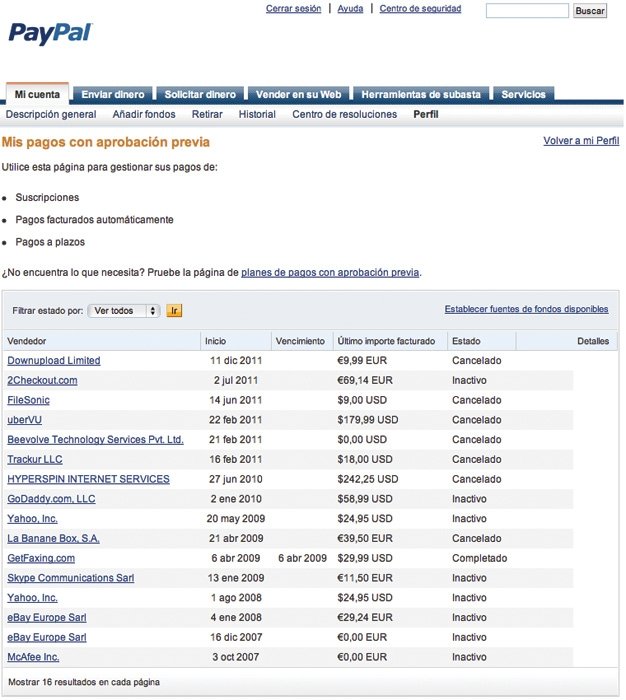Open 'Centro de seguridad' link
The image size is (626, 700).
420,8
